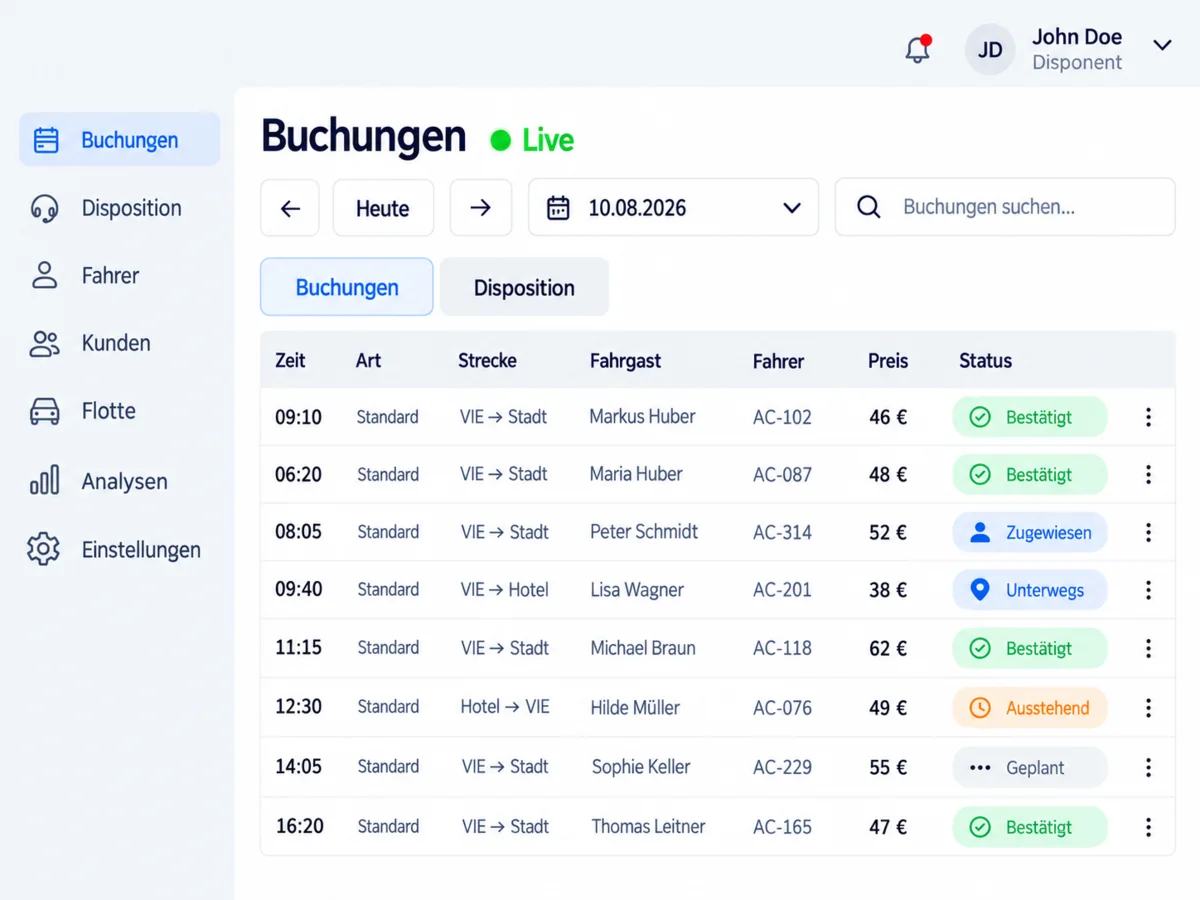The height and width of the screenshot is (900, 1200).
Task: Open row menu for Peter Schmidt booking
Action: (x=1148, y=532)
